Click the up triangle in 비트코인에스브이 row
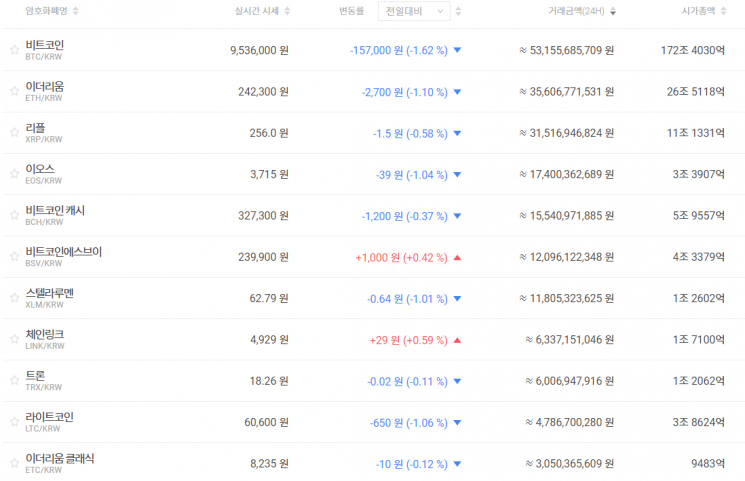745x481 pixels. point(458,257)
